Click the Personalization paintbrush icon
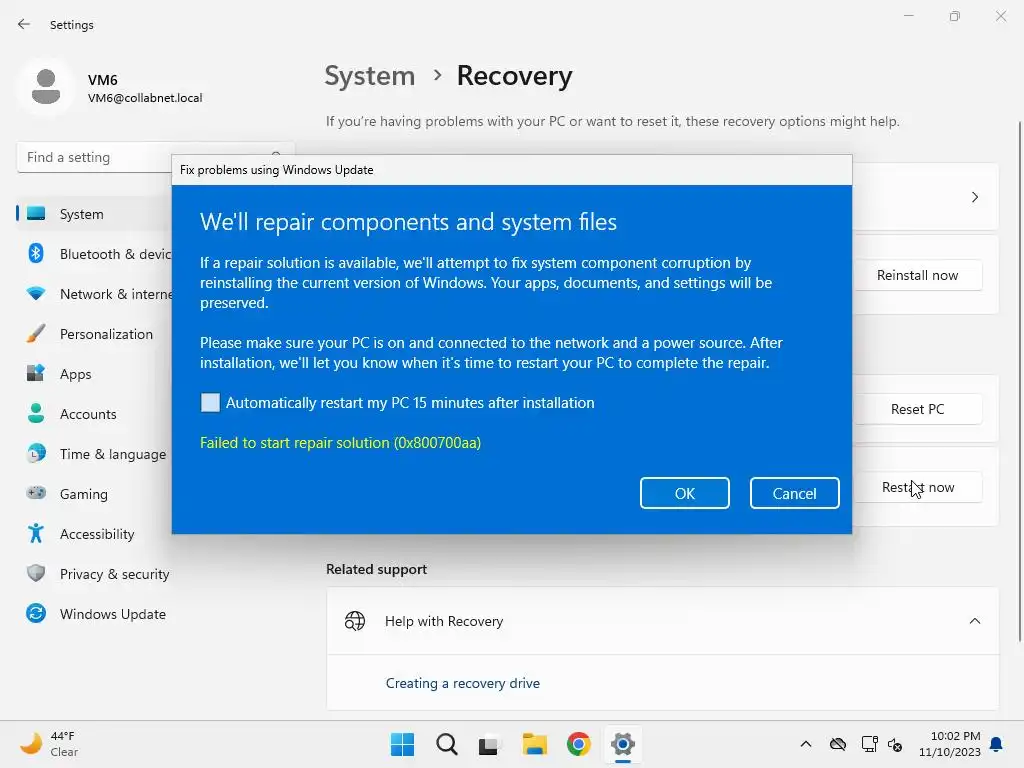This screenshot has height=768, width=1024. (x=36, y=333)
